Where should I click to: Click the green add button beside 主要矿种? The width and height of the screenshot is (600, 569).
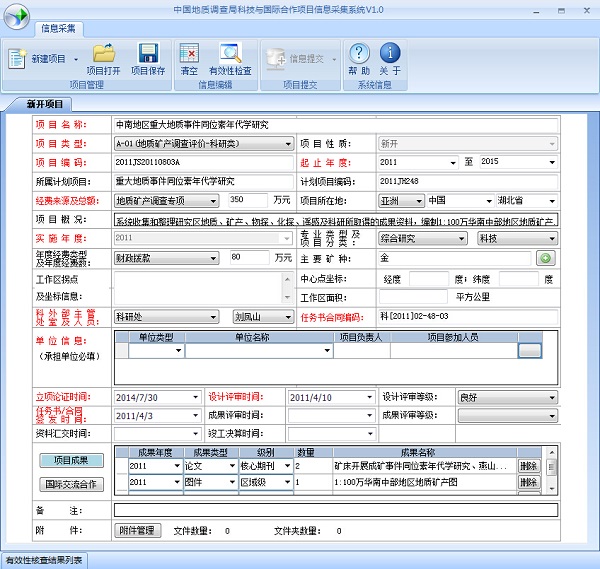[x=546, y=258]
